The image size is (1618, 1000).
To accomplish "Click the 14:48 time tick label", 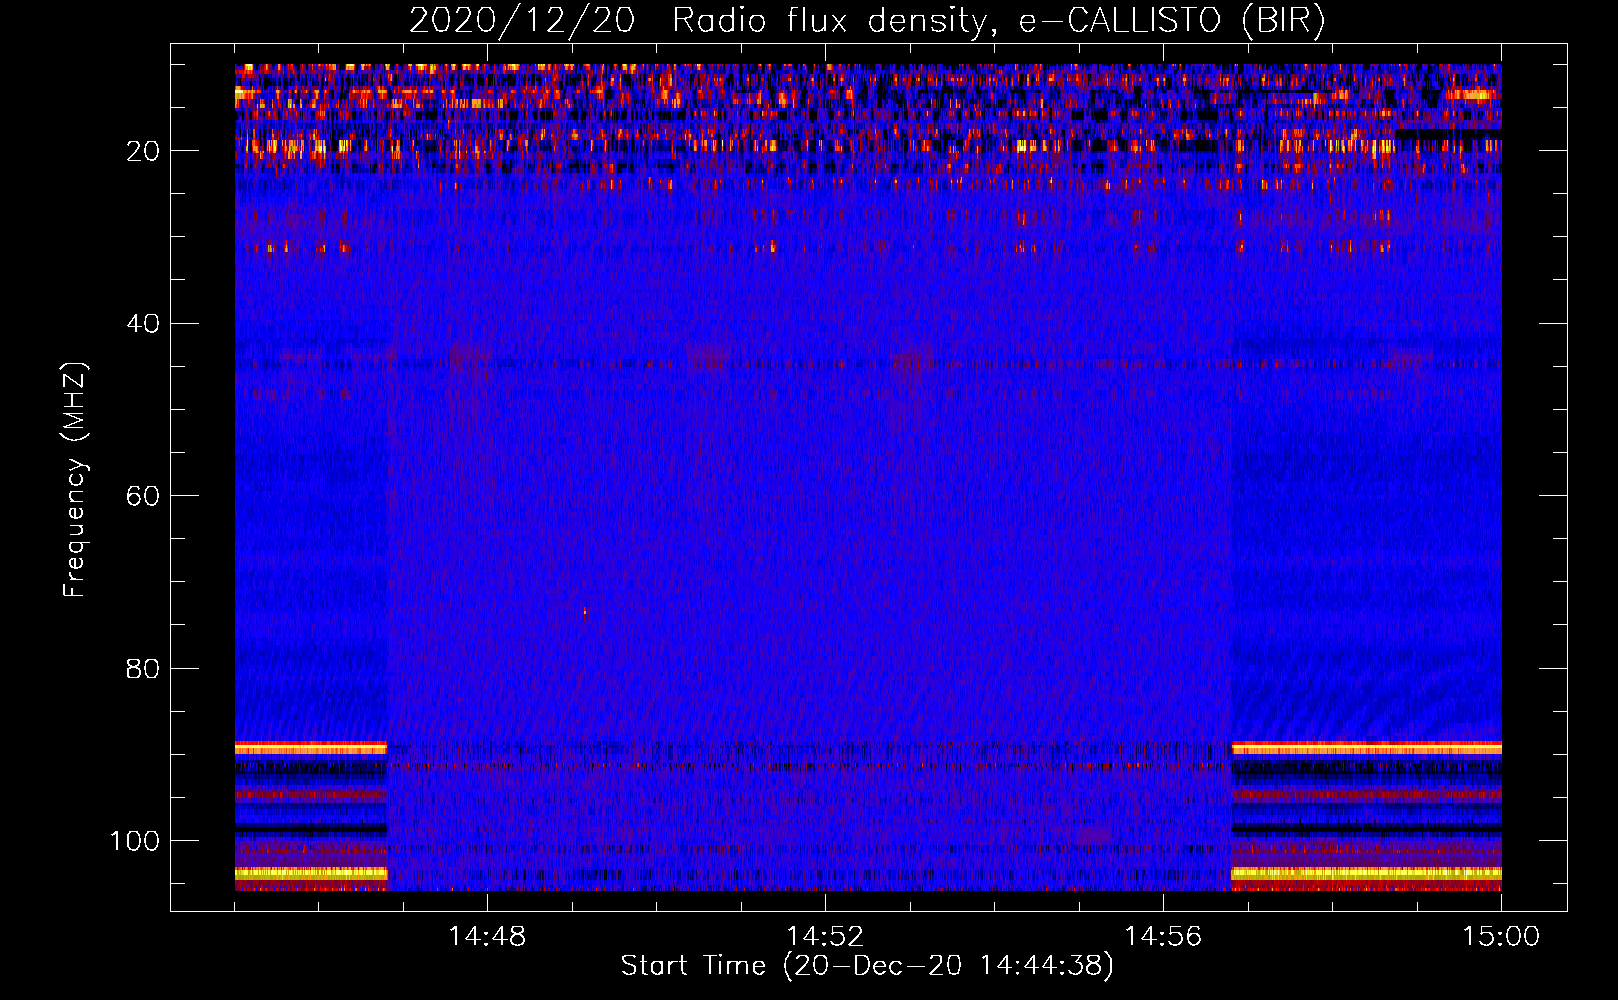I will [487, 937].
